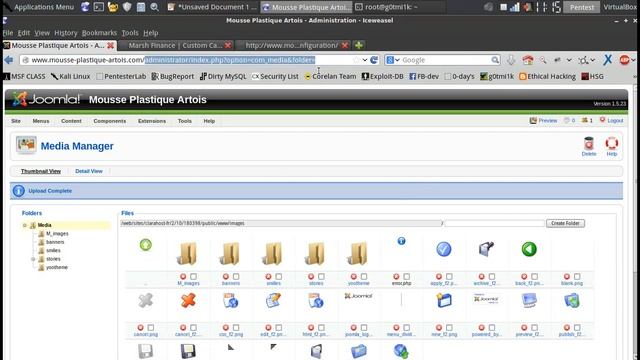Tick the checkbox for yootheme folder
The height and width of the screenshot is (360, 640).
pos(364,277)
